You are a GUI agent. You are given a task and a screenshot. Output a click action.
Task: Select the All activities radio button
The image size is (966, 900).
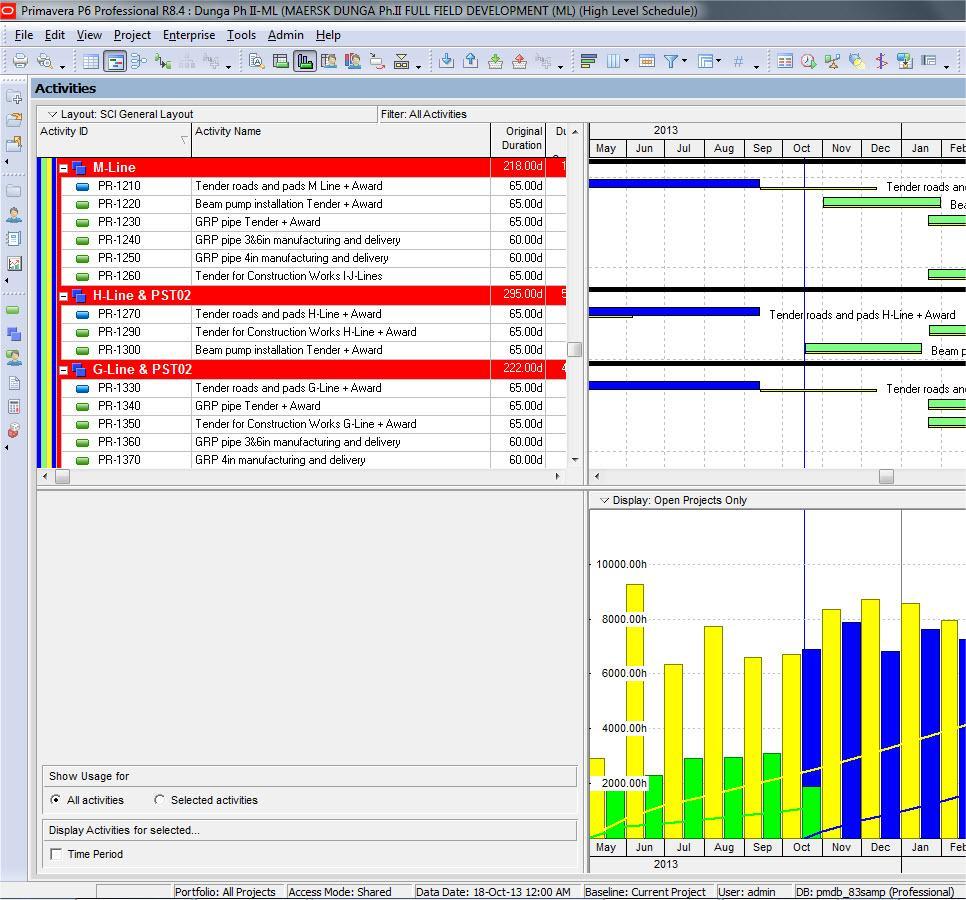tap(55, 800)
